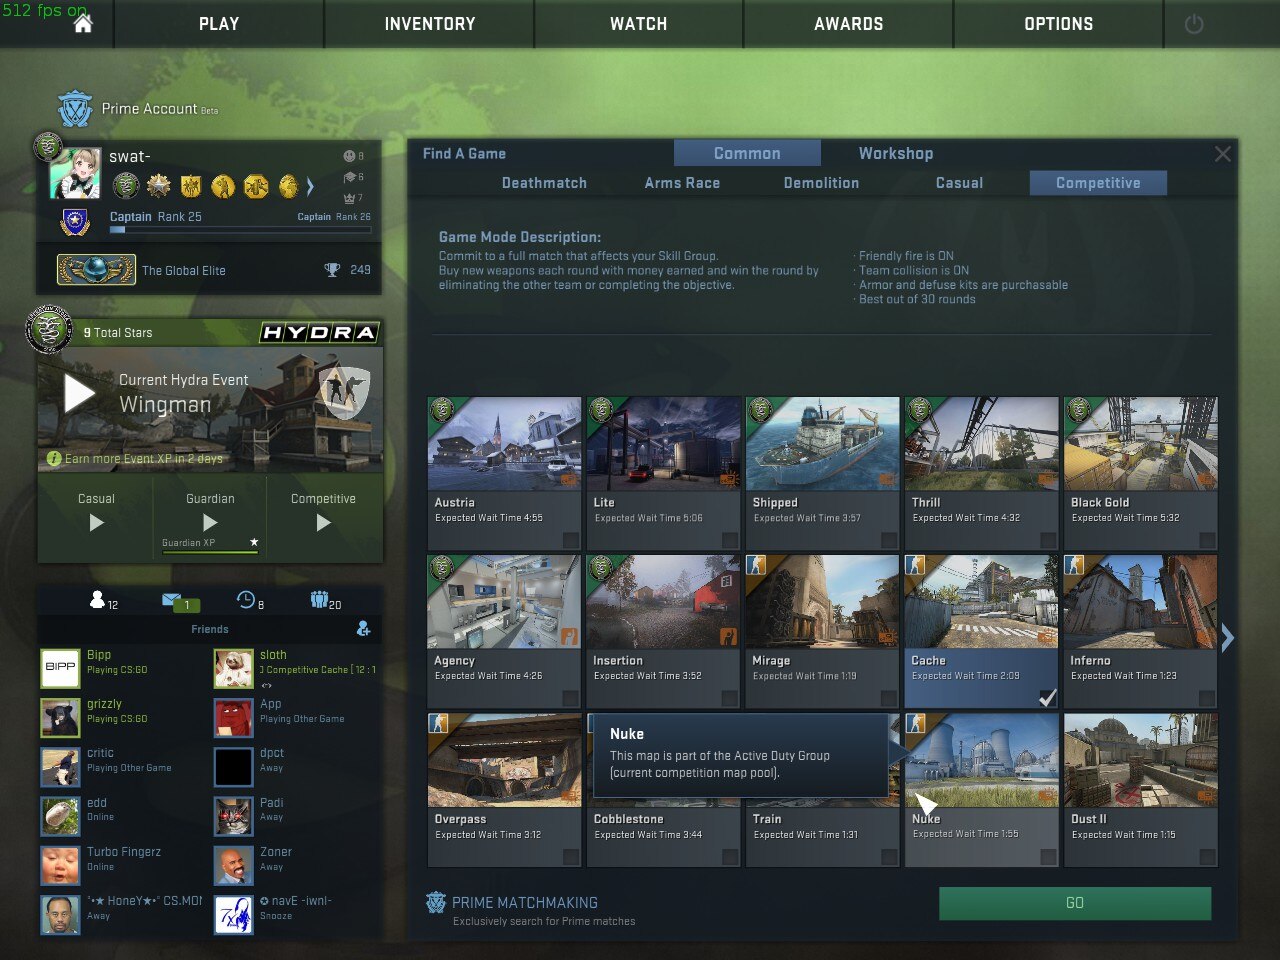Select the Deathmatch game mode tab

coord(544,183)
